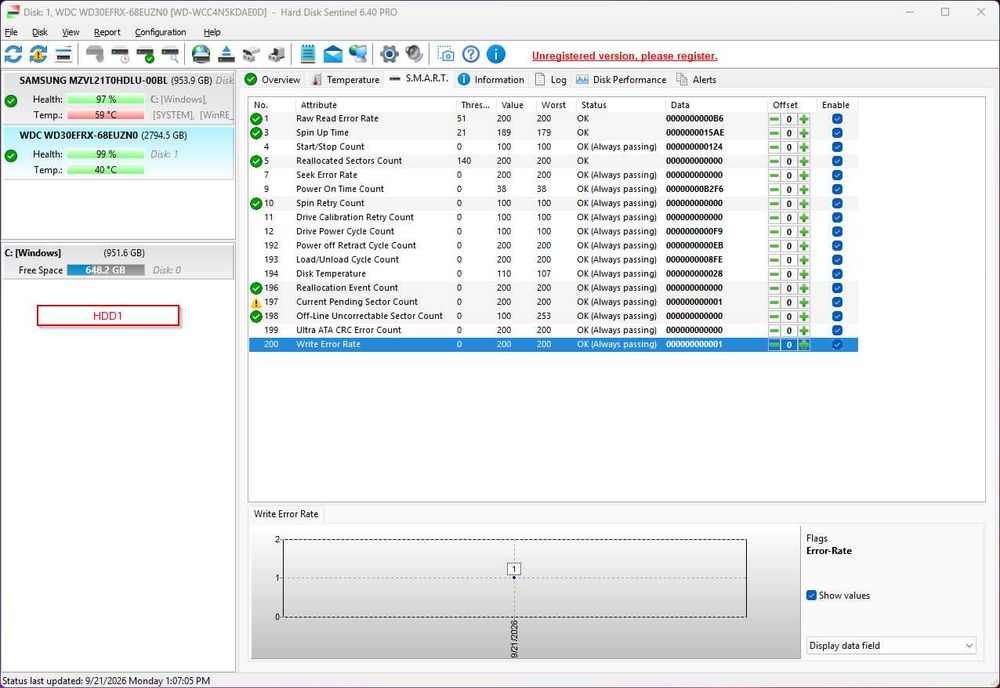Toggle Enable checkbox for Reallocated Sectors Count
Image resolution: width=1000 pixels, height=688 pixels.
pyautogui.click(x=837, y=161)
